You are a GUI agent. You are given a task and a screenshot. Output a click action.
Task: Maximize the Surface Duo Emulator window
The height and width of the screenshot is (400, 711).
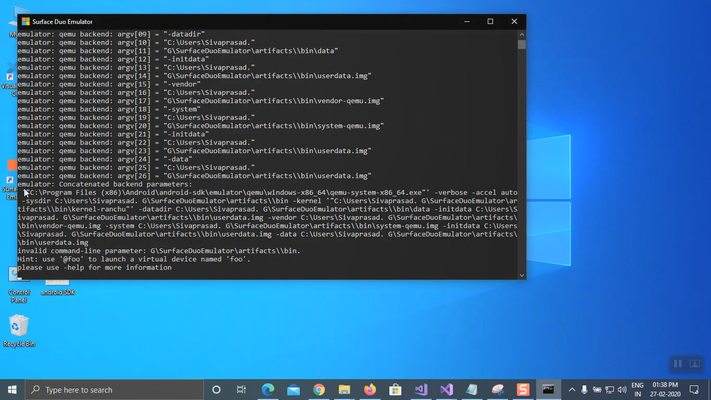coord(490,21)
